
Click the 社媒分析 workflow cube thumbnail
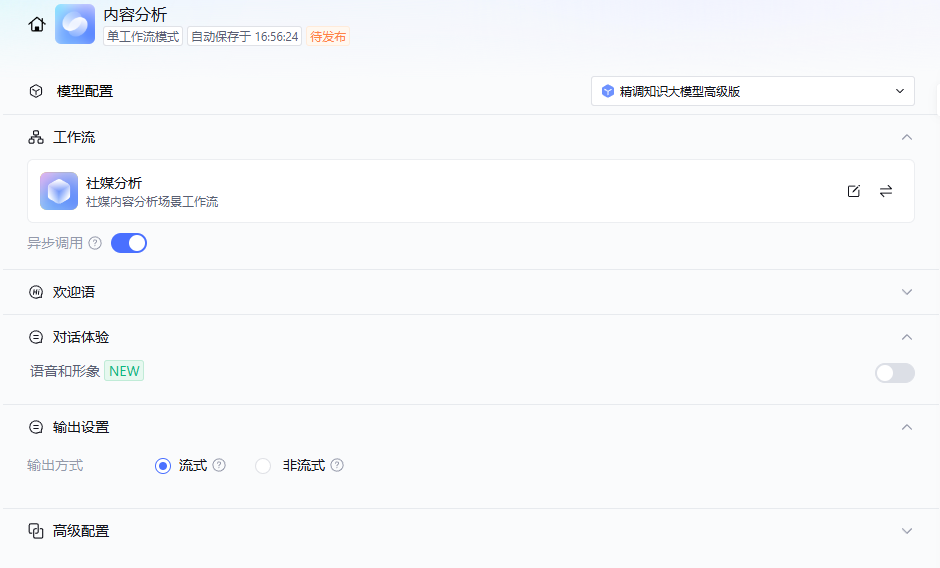pyautogui.click(x=59, y=191)
